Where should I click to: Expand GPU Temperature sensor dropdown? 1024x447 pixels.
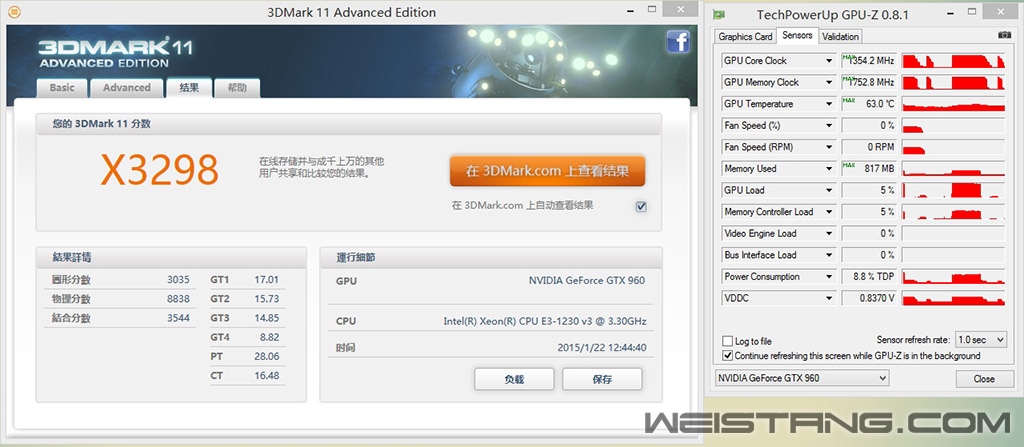tap(829, 104)
